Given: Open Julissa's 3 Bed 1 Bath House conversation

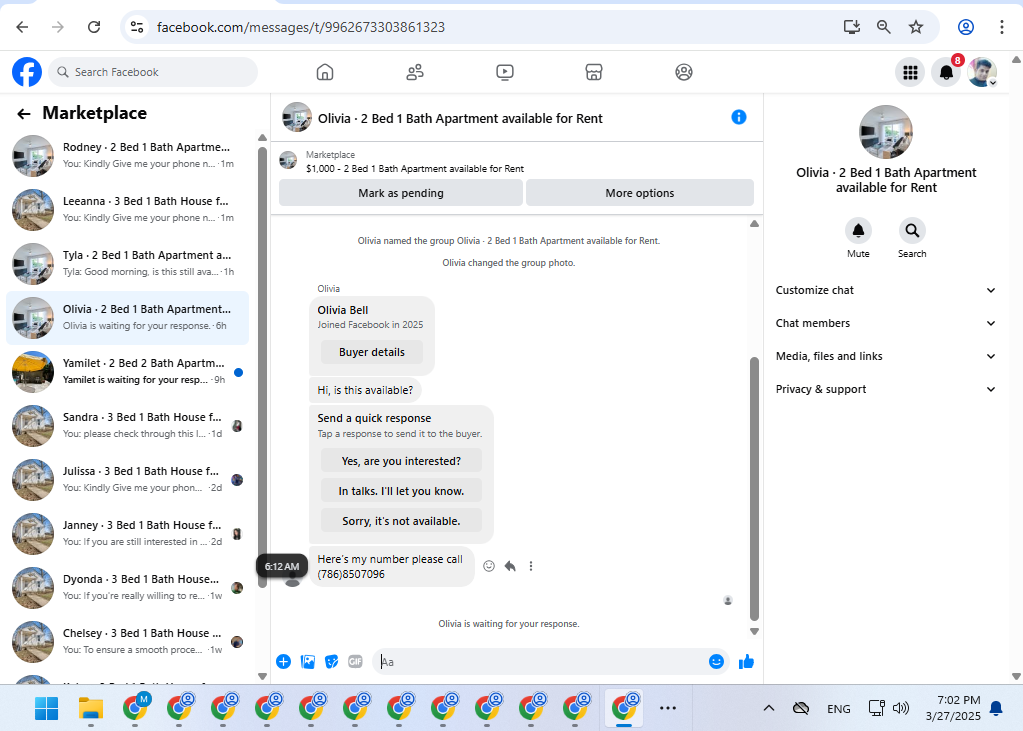Looking at the screenshot, I should click(x=128, y=480).
